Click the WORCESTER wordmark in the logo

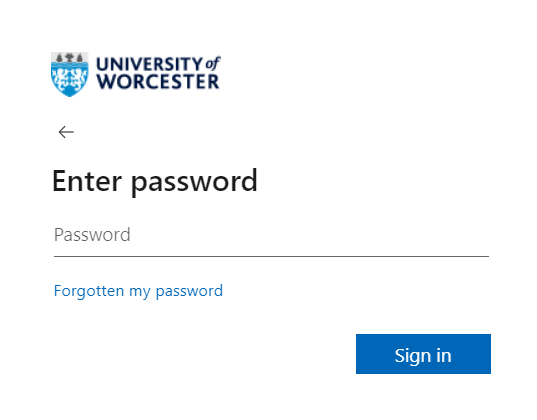(x=158, y=82)
